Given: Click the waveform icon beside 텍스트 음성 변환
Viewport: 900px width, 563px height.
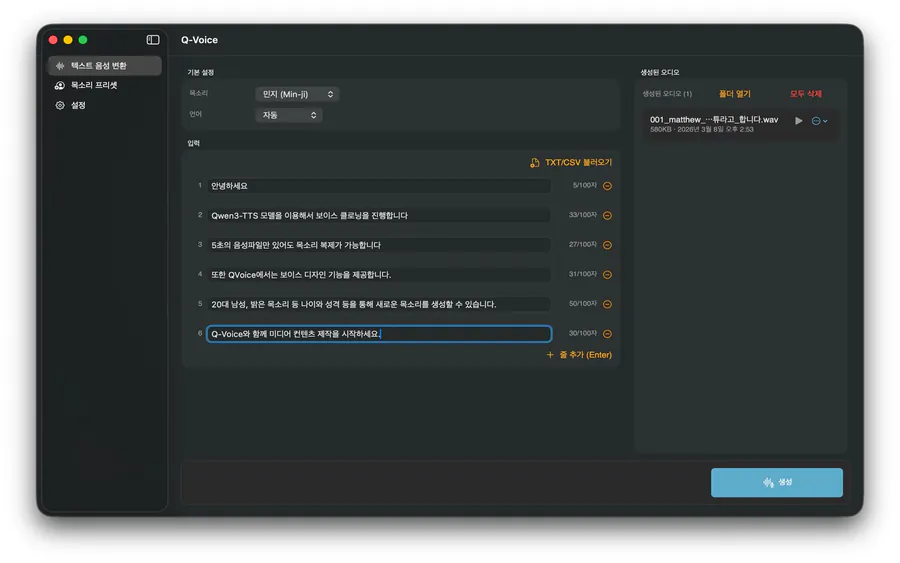Looking at the screenshot, I should point(60,65).
